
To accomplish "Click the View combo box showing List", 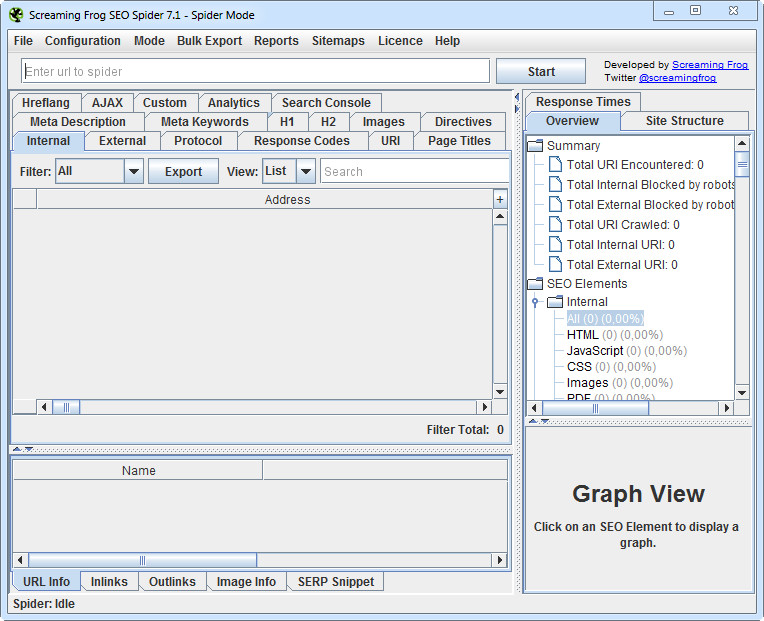I will (289, 171).
